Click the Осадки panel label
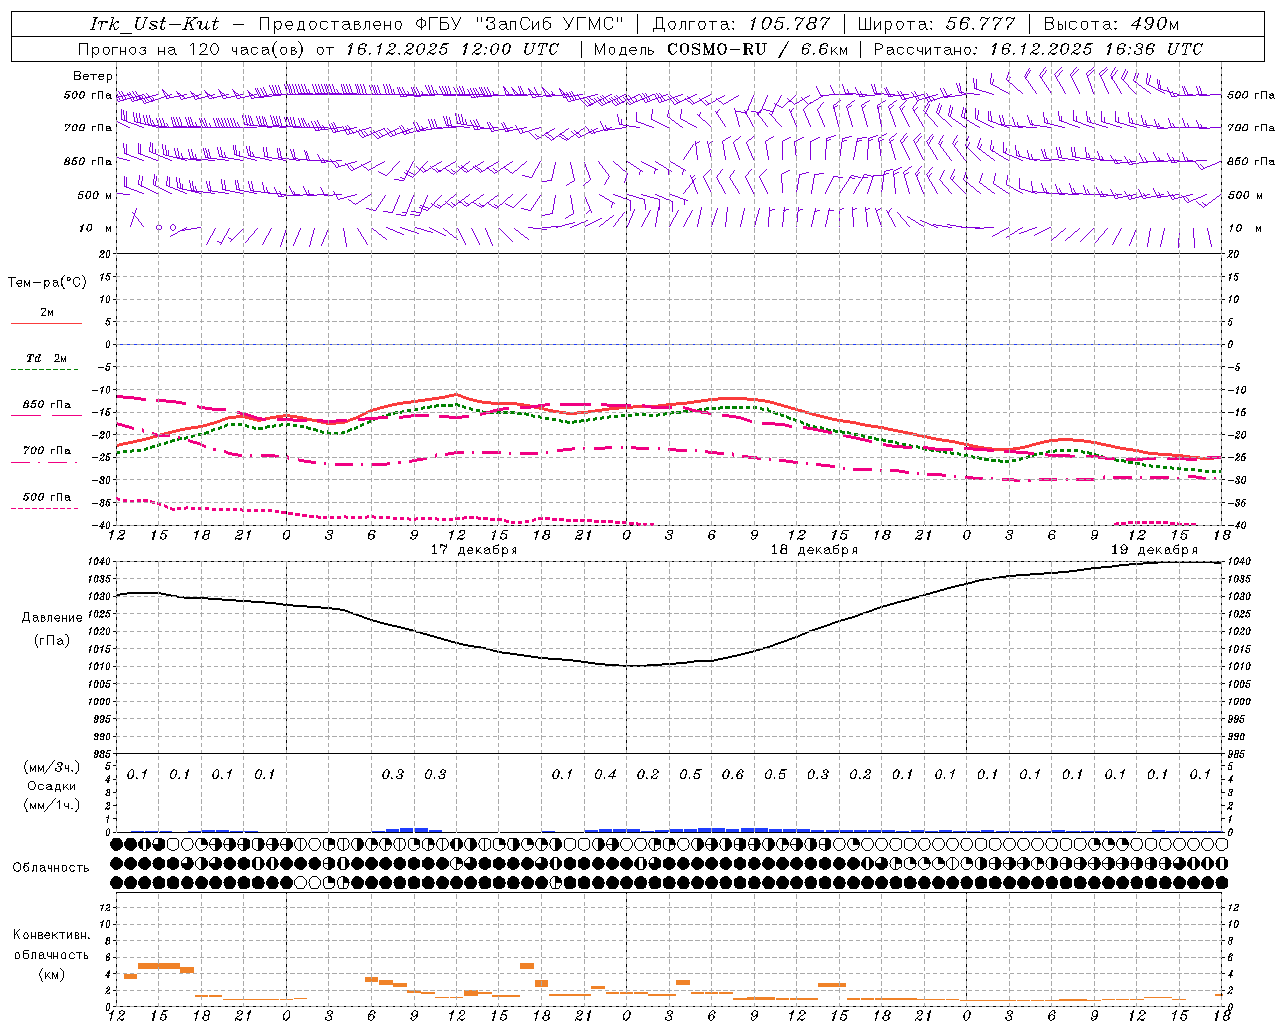Image resolution: width=1280 pixels, height=1024 pixels. pyautogui.click(x=52, y=786)
